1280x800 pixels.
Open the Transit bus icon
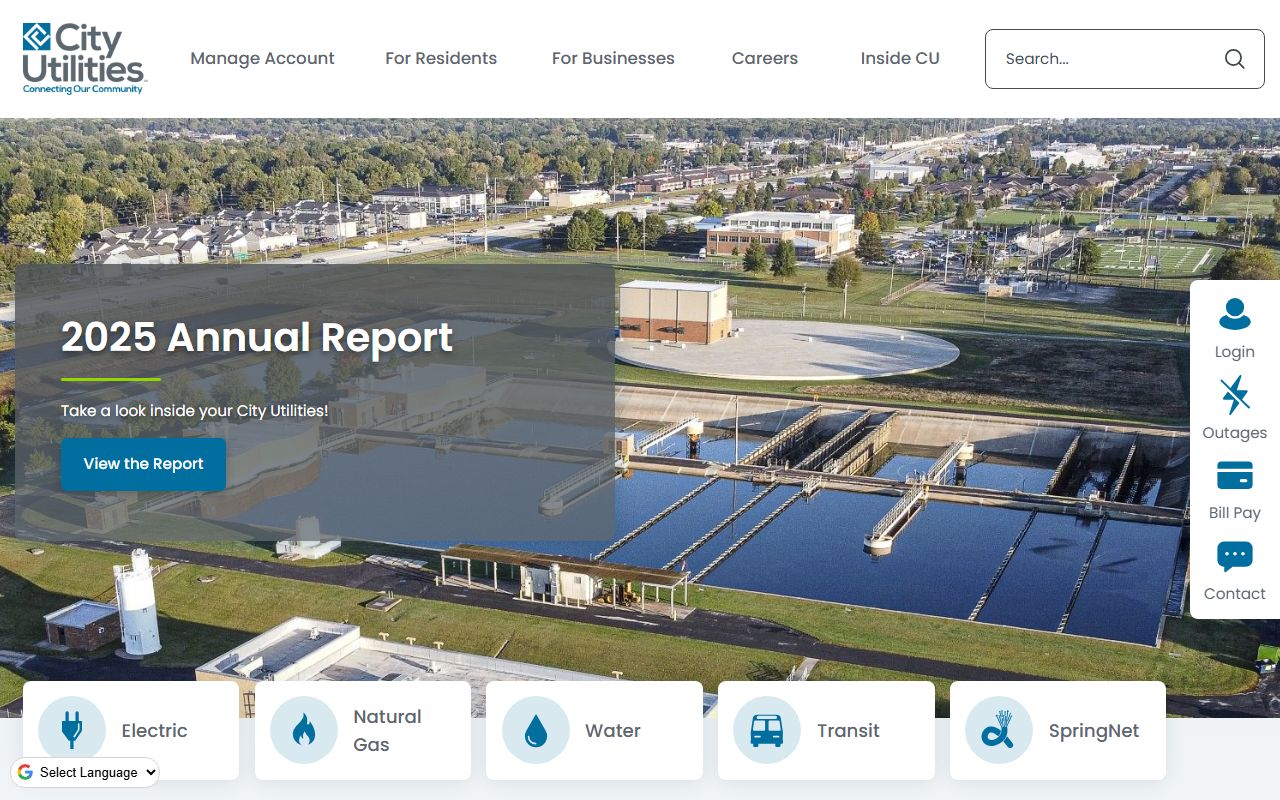click(x=766, y=730)
